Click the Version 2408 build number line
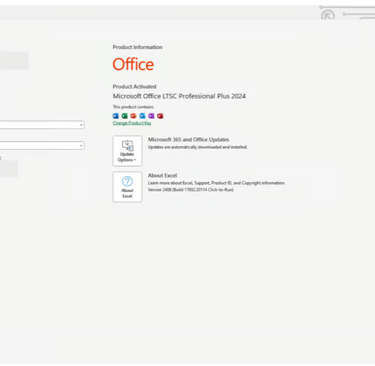 pyautogui.click(x=191, y=190)
